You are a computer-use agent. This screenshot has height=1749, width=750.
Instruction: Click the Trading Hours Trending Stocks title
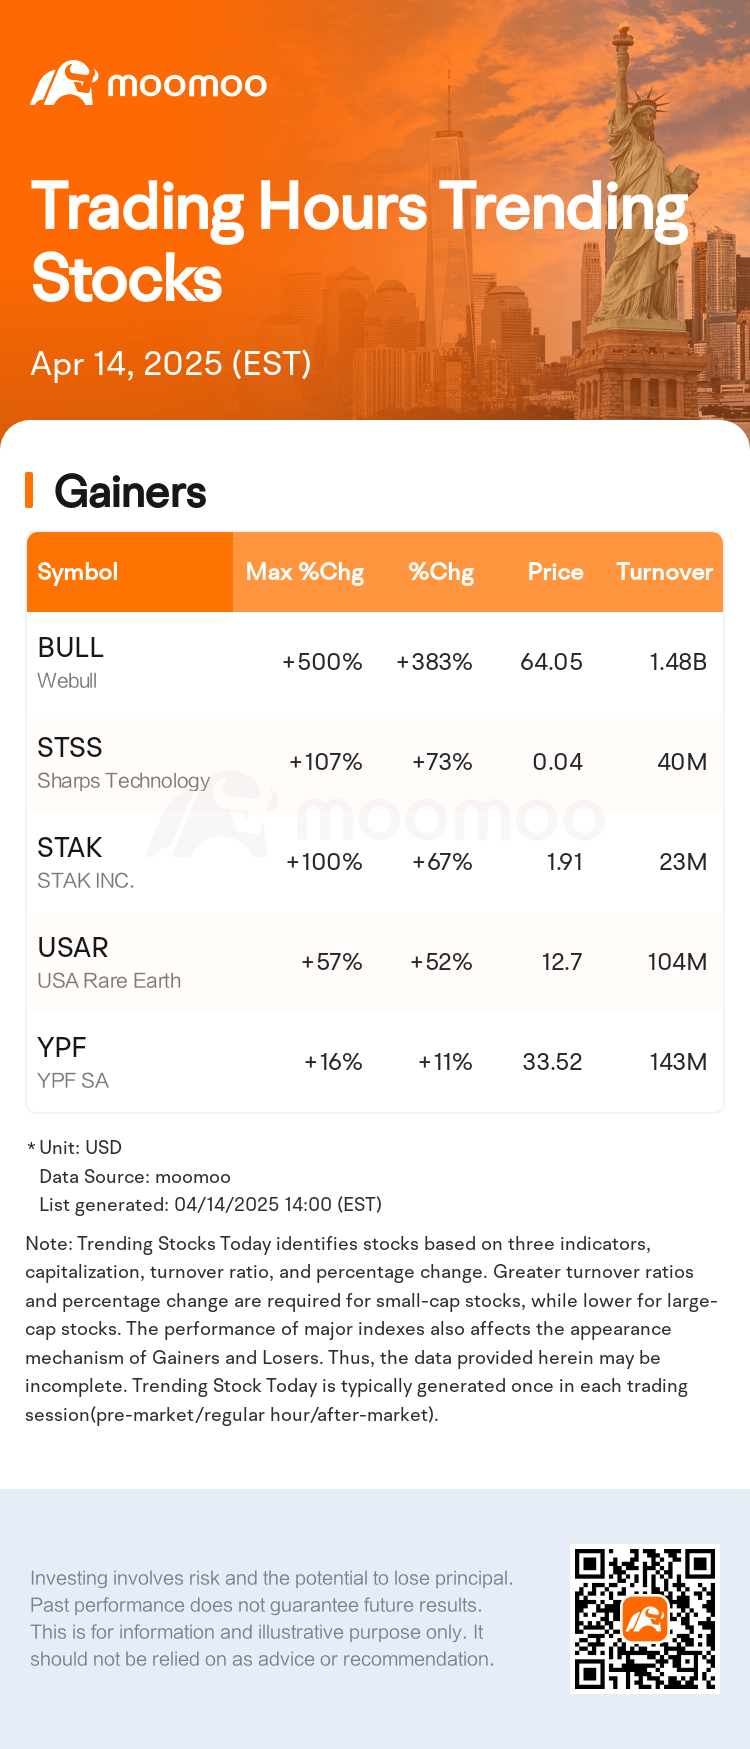click(x=360, y=242)
